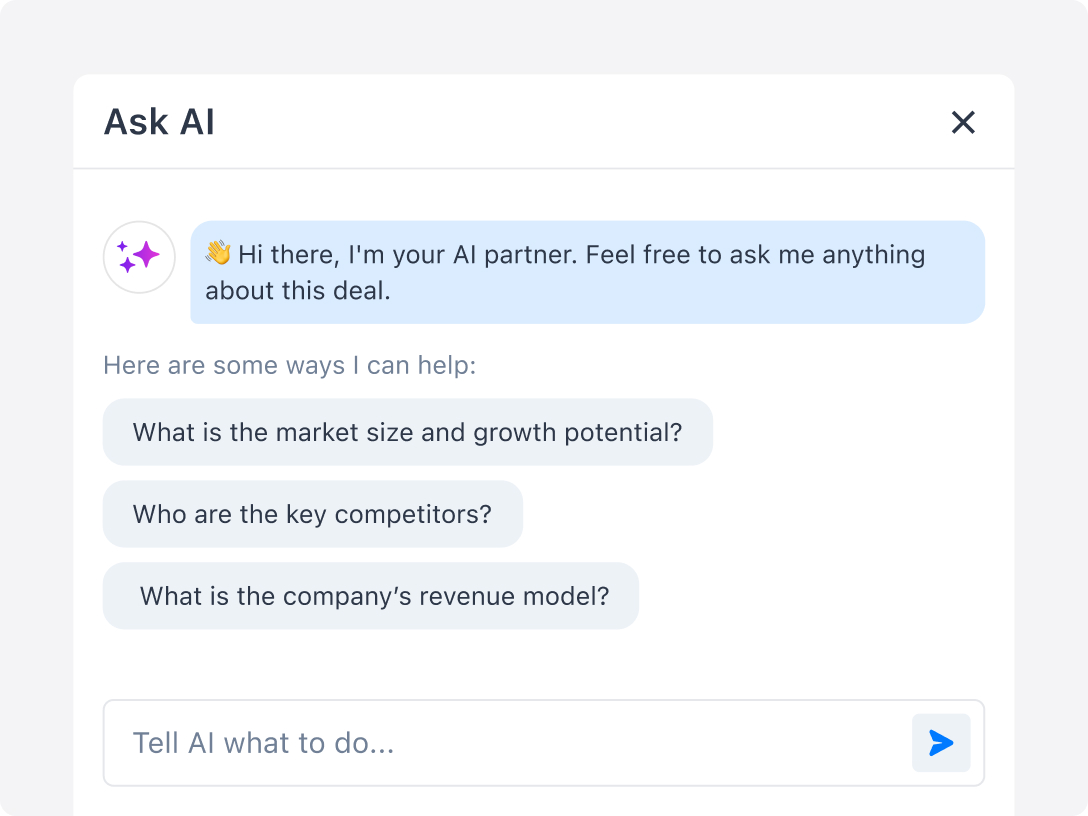Click the revenue model question
Image resolution: width=1088 pixels, height=816 pixels.
(370, 596)
